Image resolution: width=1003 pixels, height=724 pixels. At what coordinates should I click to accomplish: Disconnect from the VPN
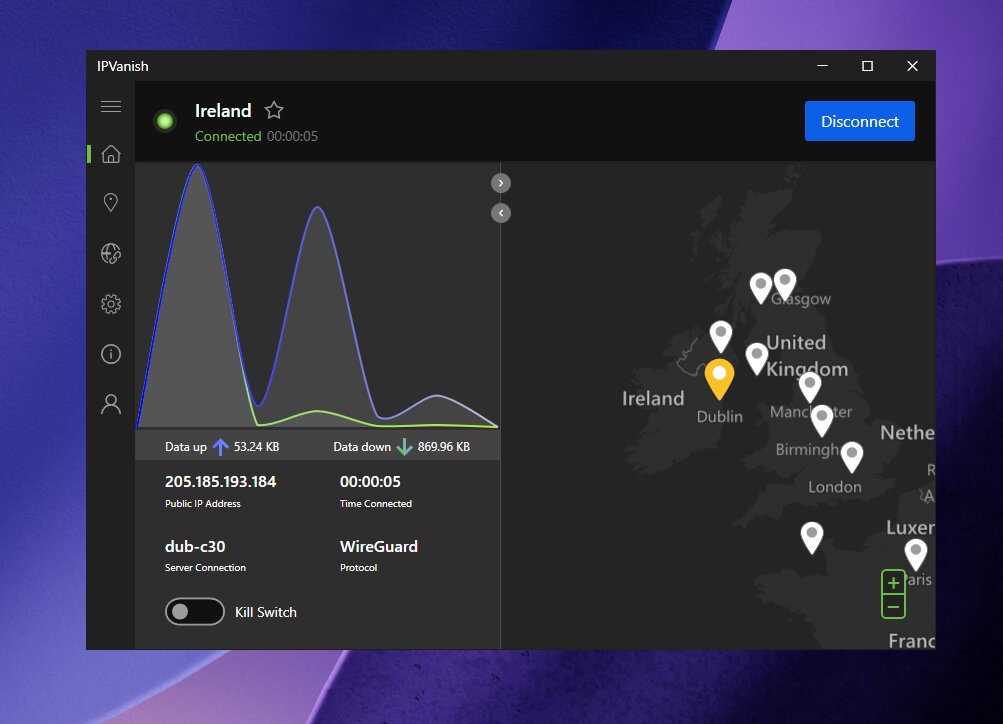(x=860, y=121)
